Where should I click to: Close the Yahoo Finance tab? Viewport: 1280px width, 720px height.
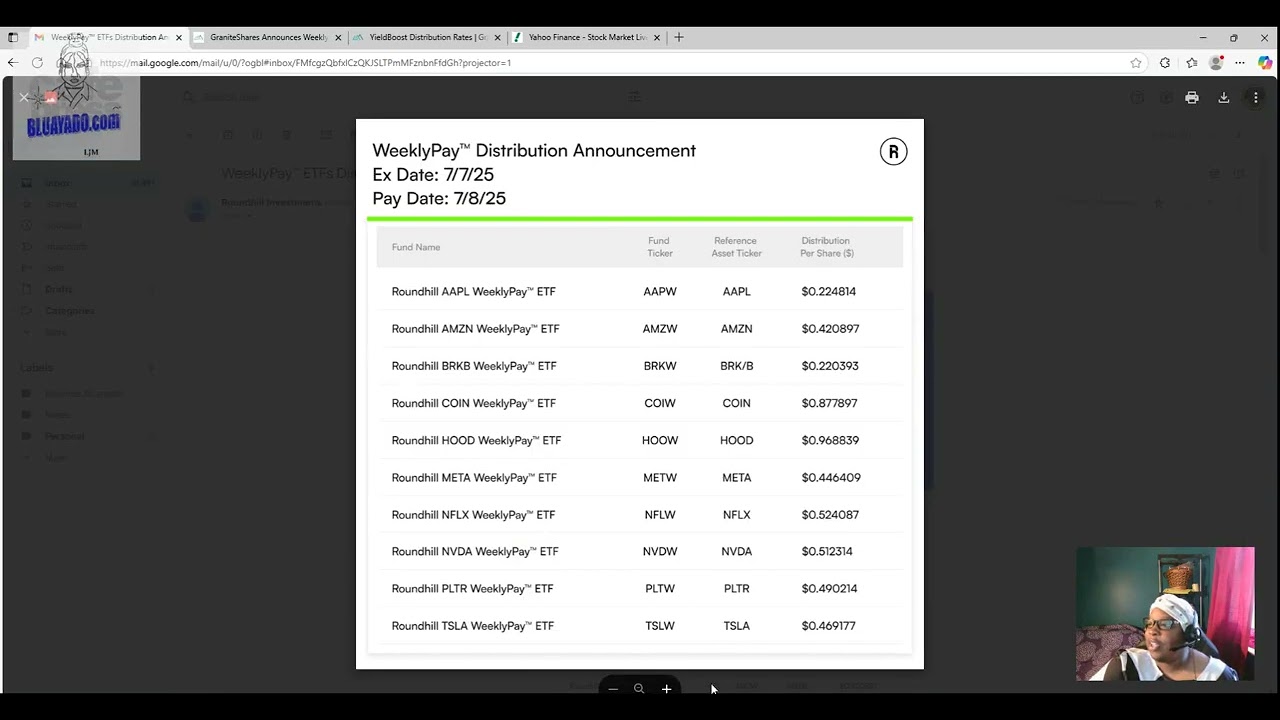click(657, 38)
